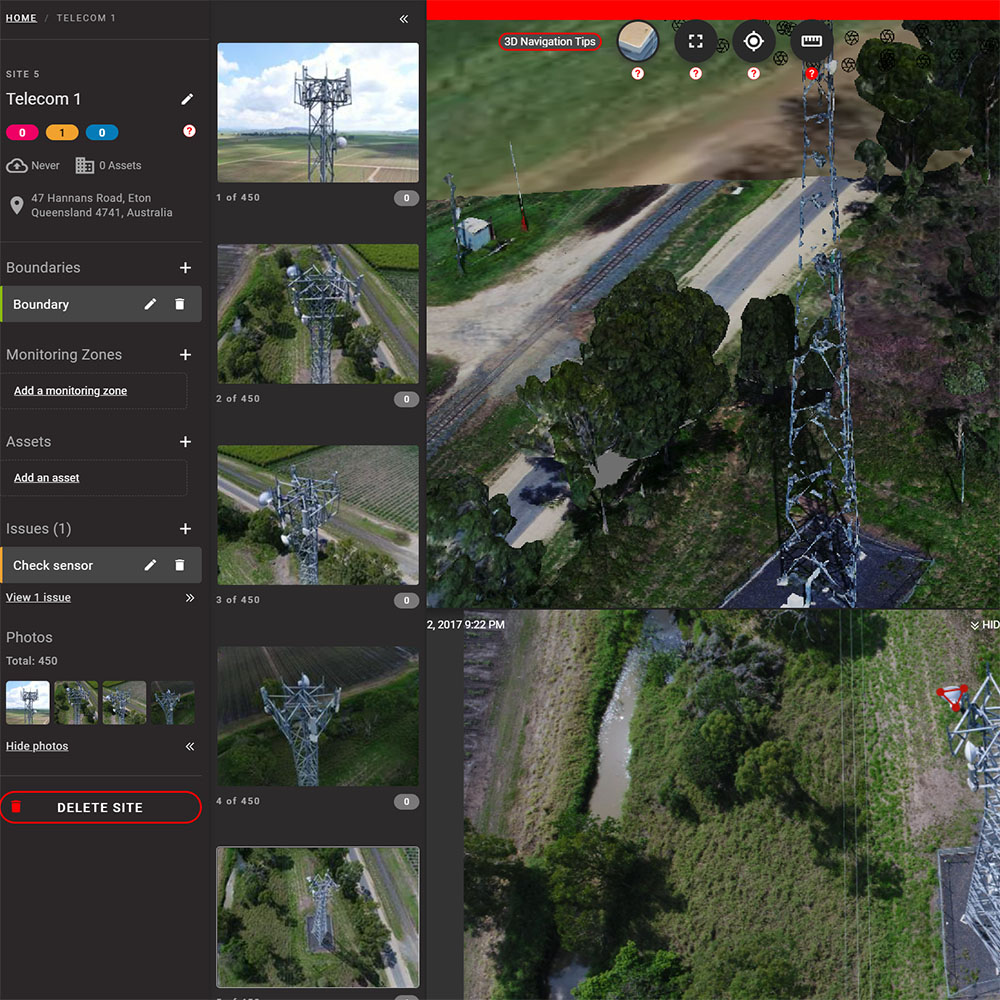Image resolution: width=1000 pixels, height=1000 pixels.
Task: Edit the Boundary entry
Action: click(150, 304)
